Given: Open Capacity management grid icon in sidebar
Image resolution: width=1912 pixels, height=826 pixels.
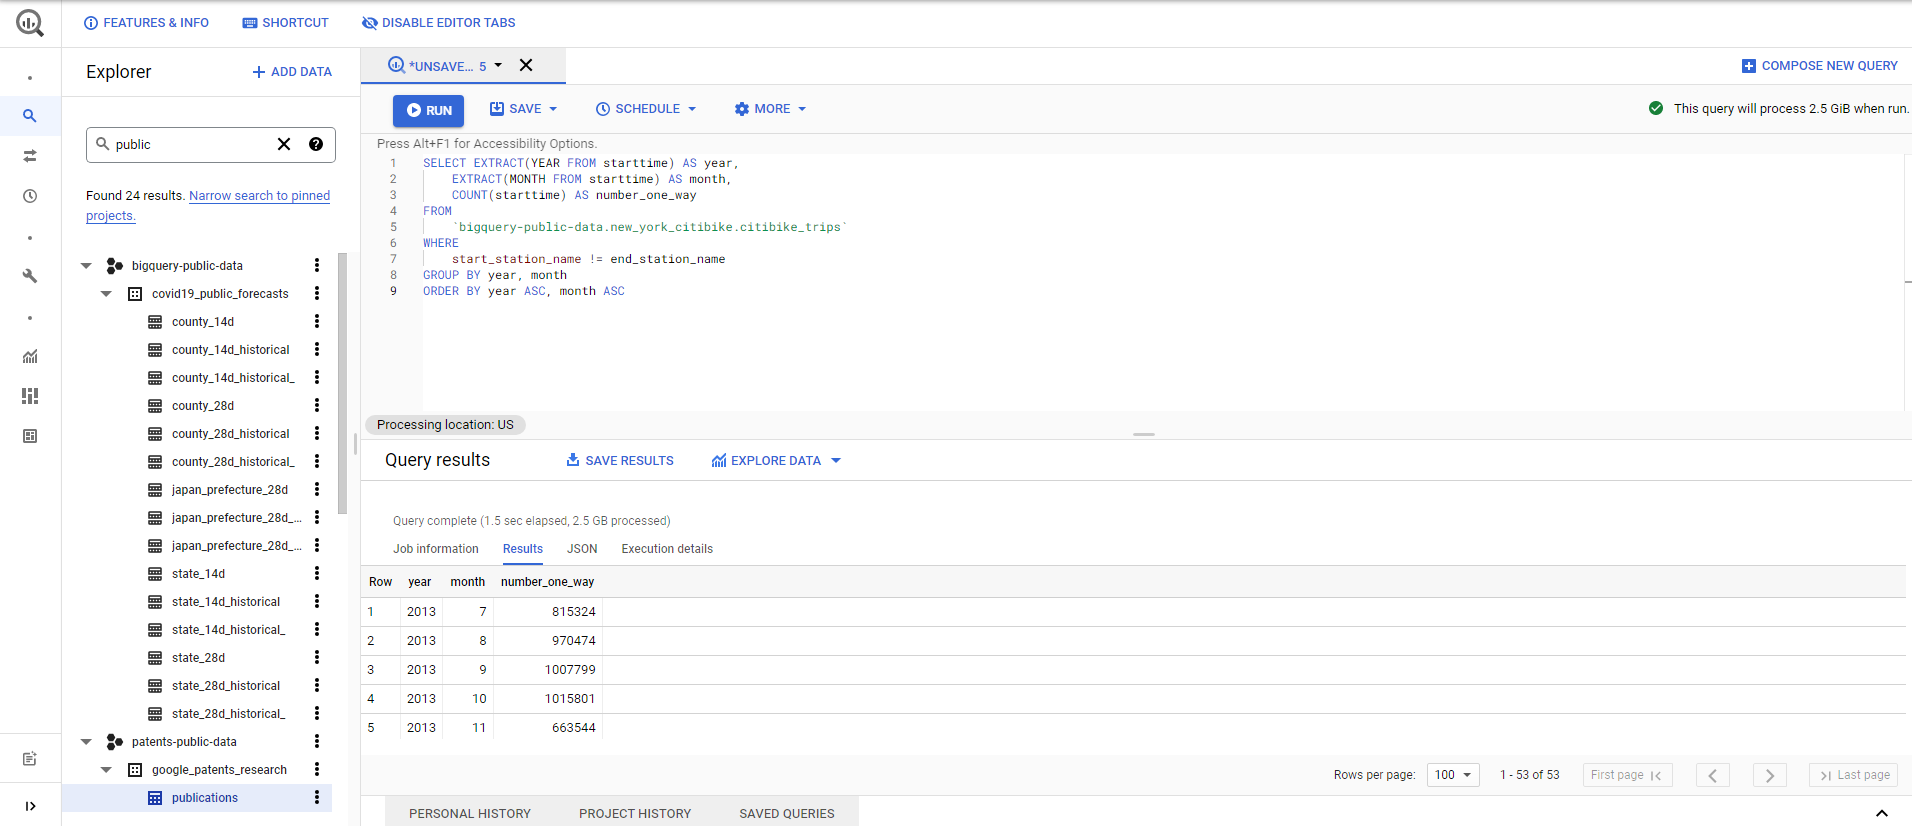Looking at the screenshot, I should point(30,396).
